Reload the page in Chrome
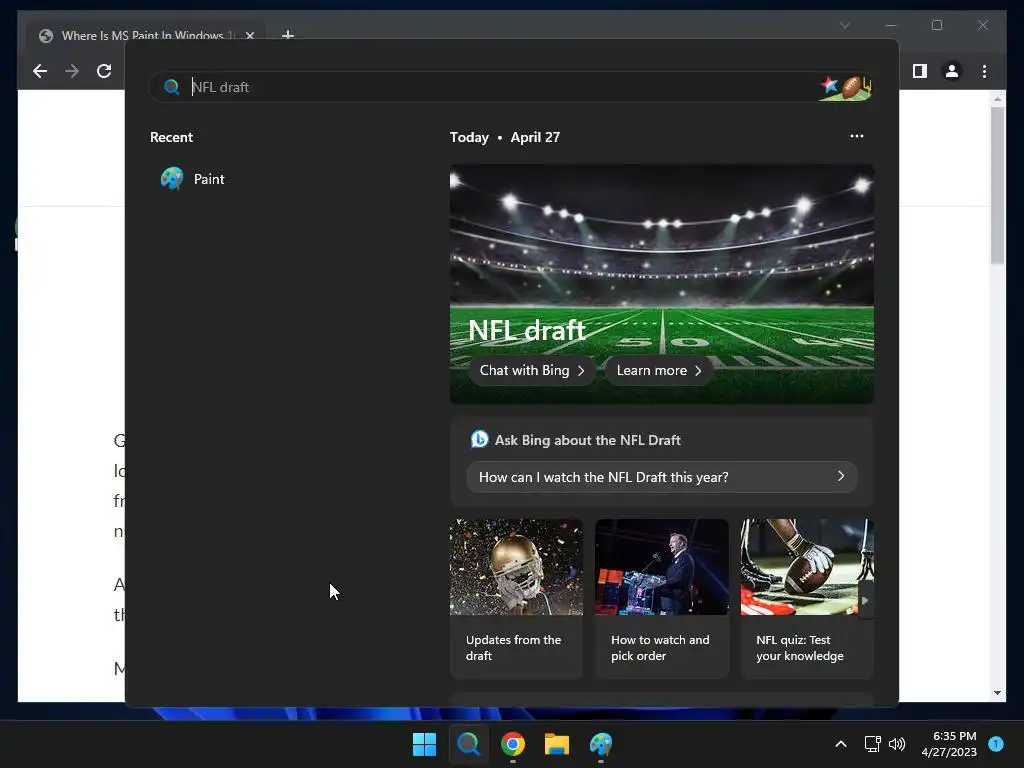 point(104,71)
